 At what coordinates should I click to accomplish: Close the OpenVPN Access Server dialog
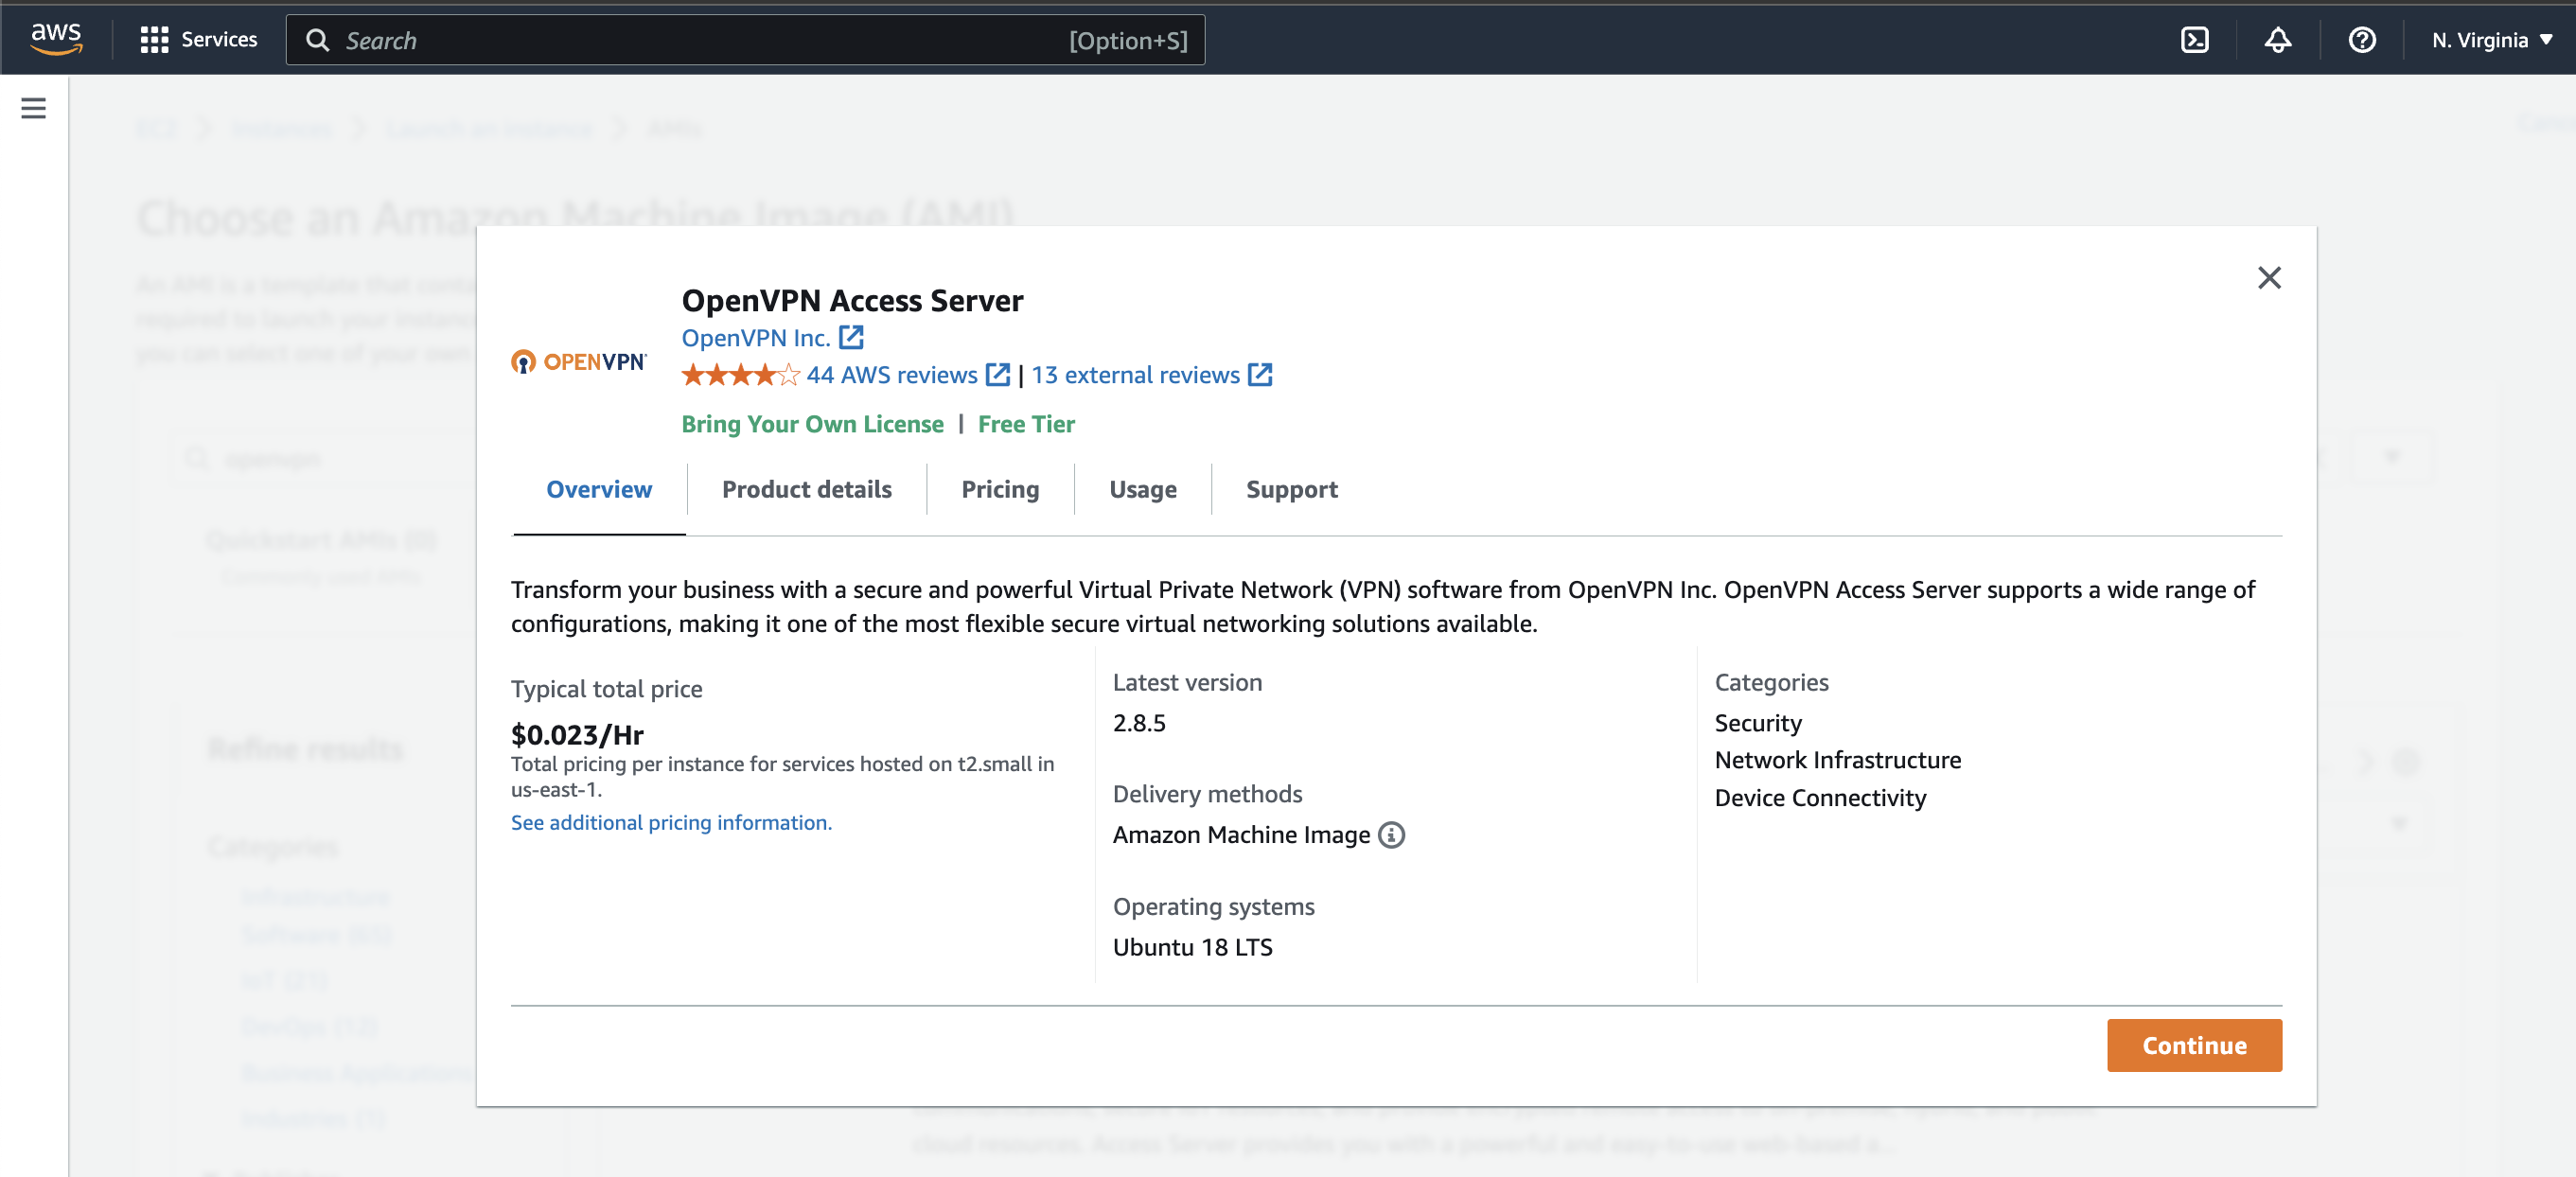2268,278
